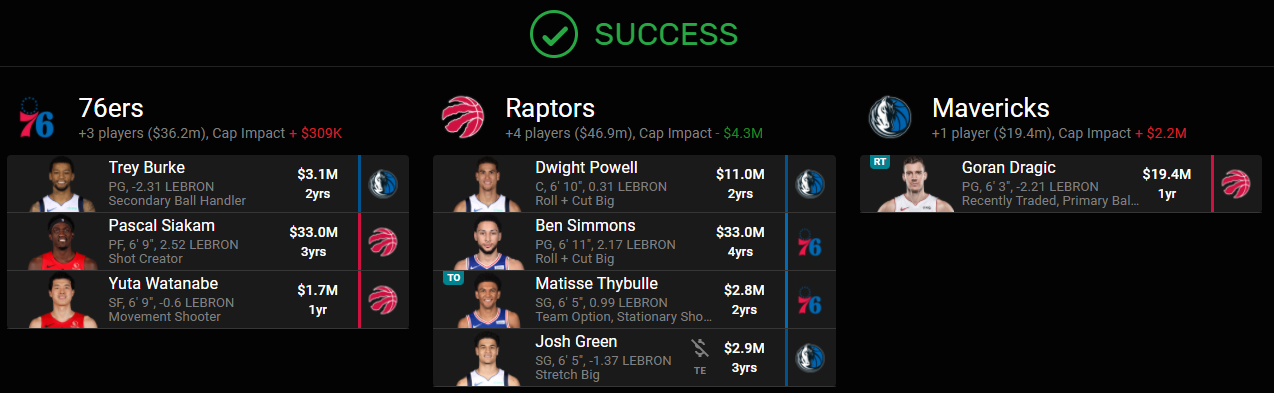Select the Pascal Siakam player name
This screenshot has width=1274, height=394.
pyautogui.click(x=161, y=226)
